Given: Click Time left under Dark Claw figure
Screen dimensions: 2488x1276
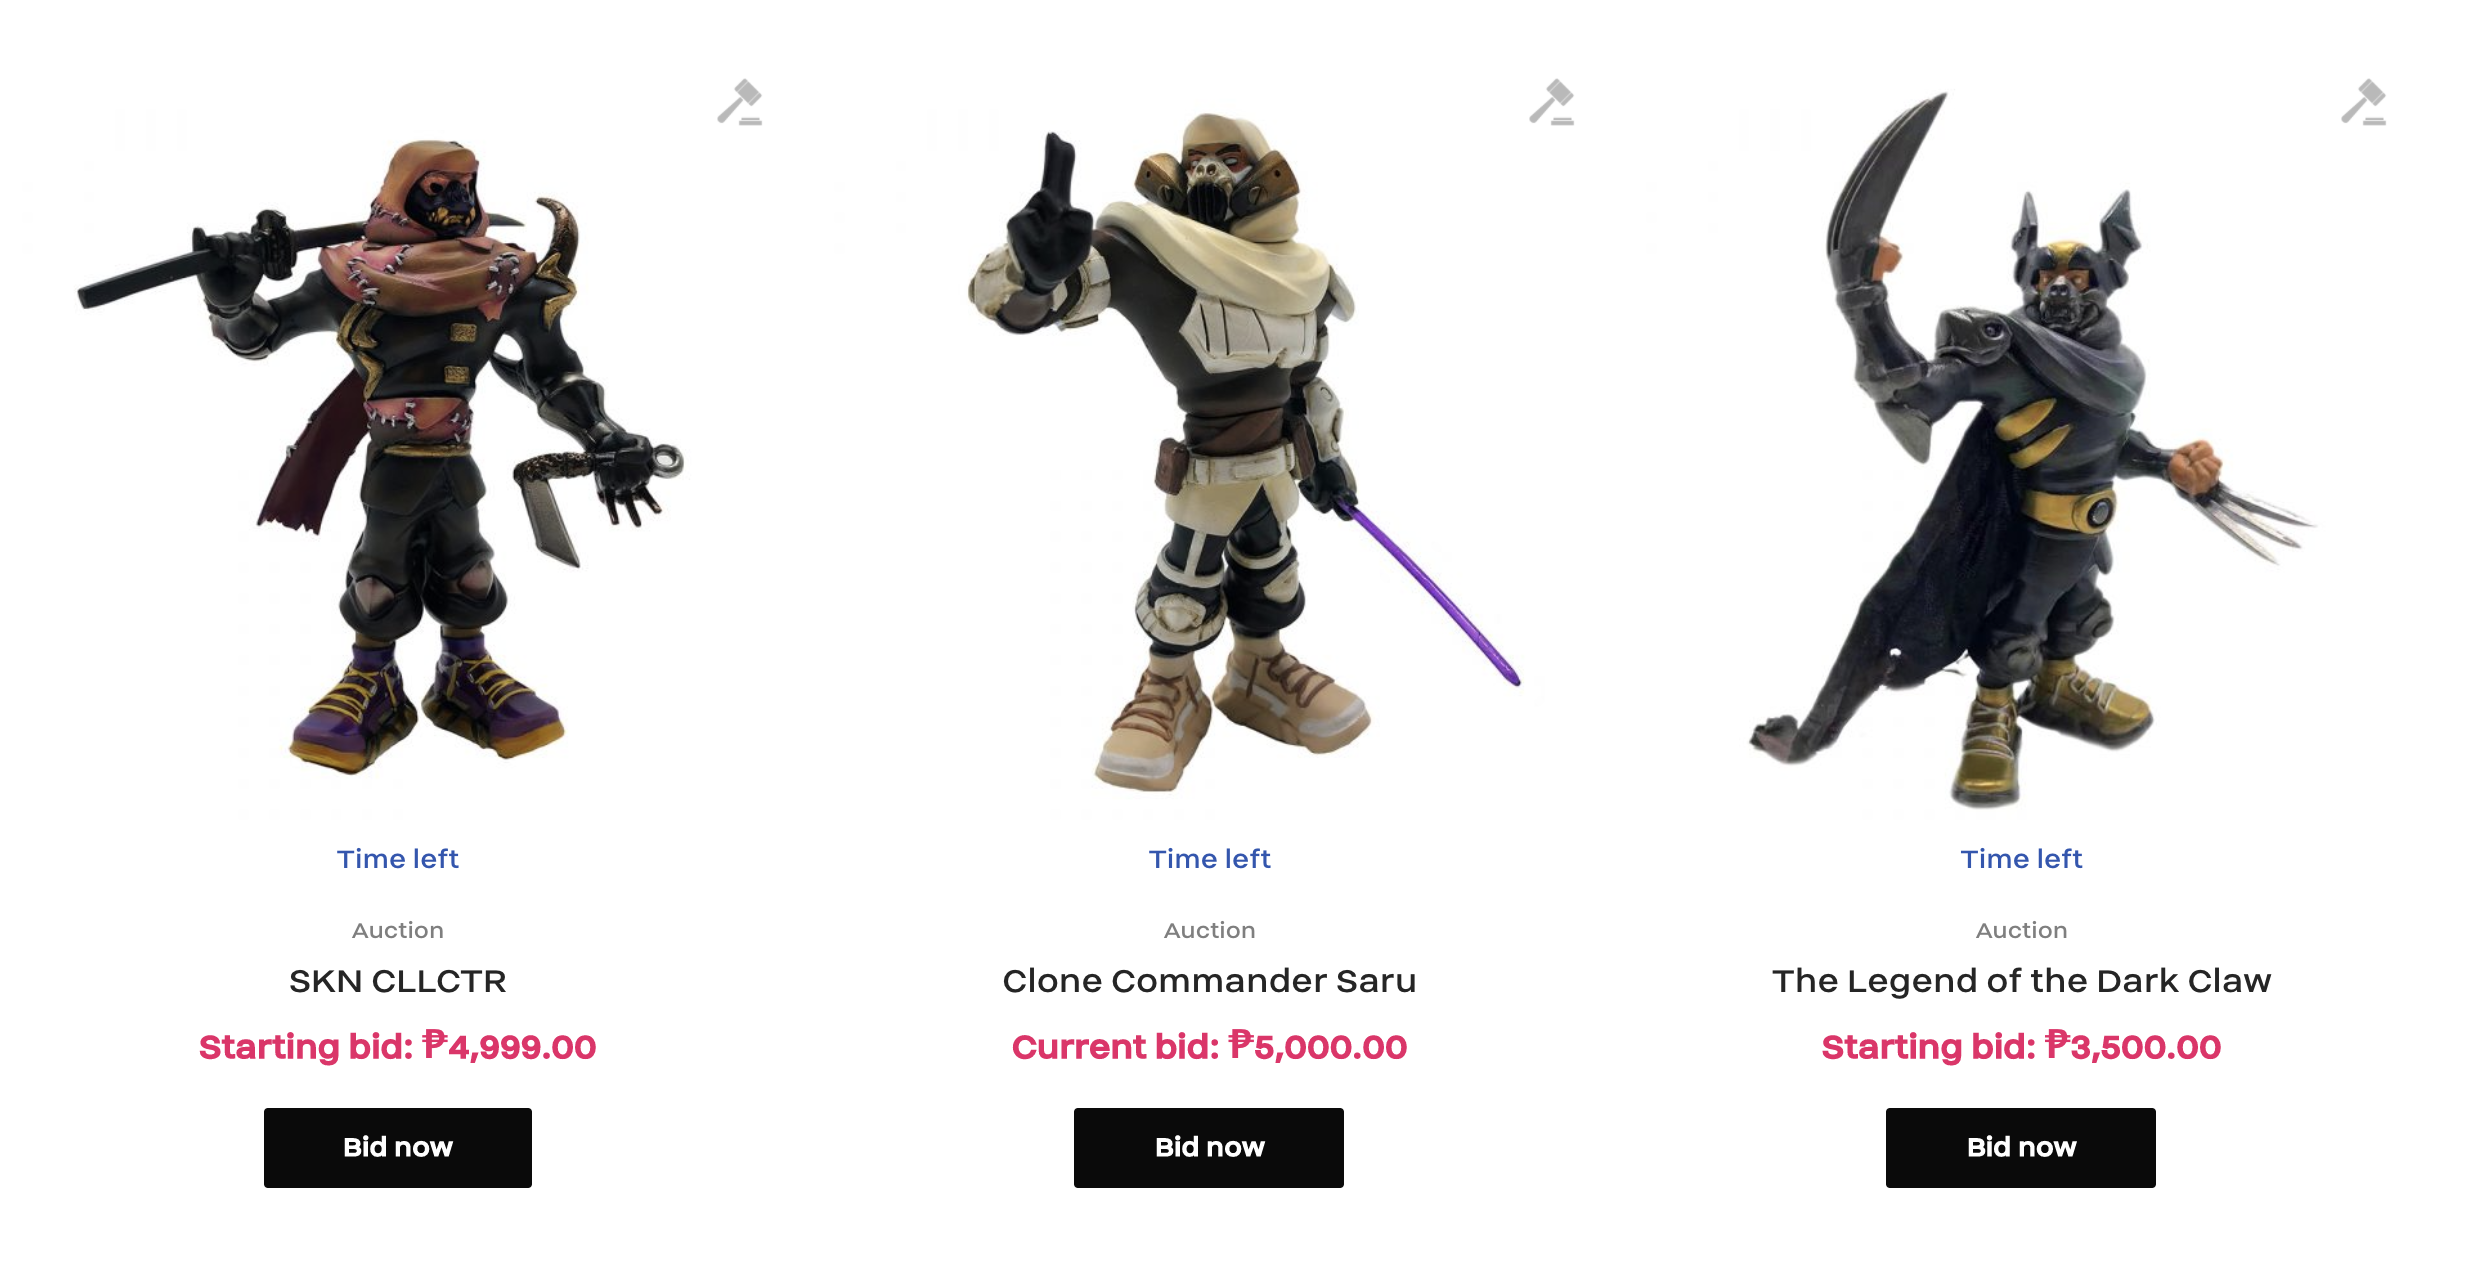Looking at the screenshot, I should click(2021, 859).
